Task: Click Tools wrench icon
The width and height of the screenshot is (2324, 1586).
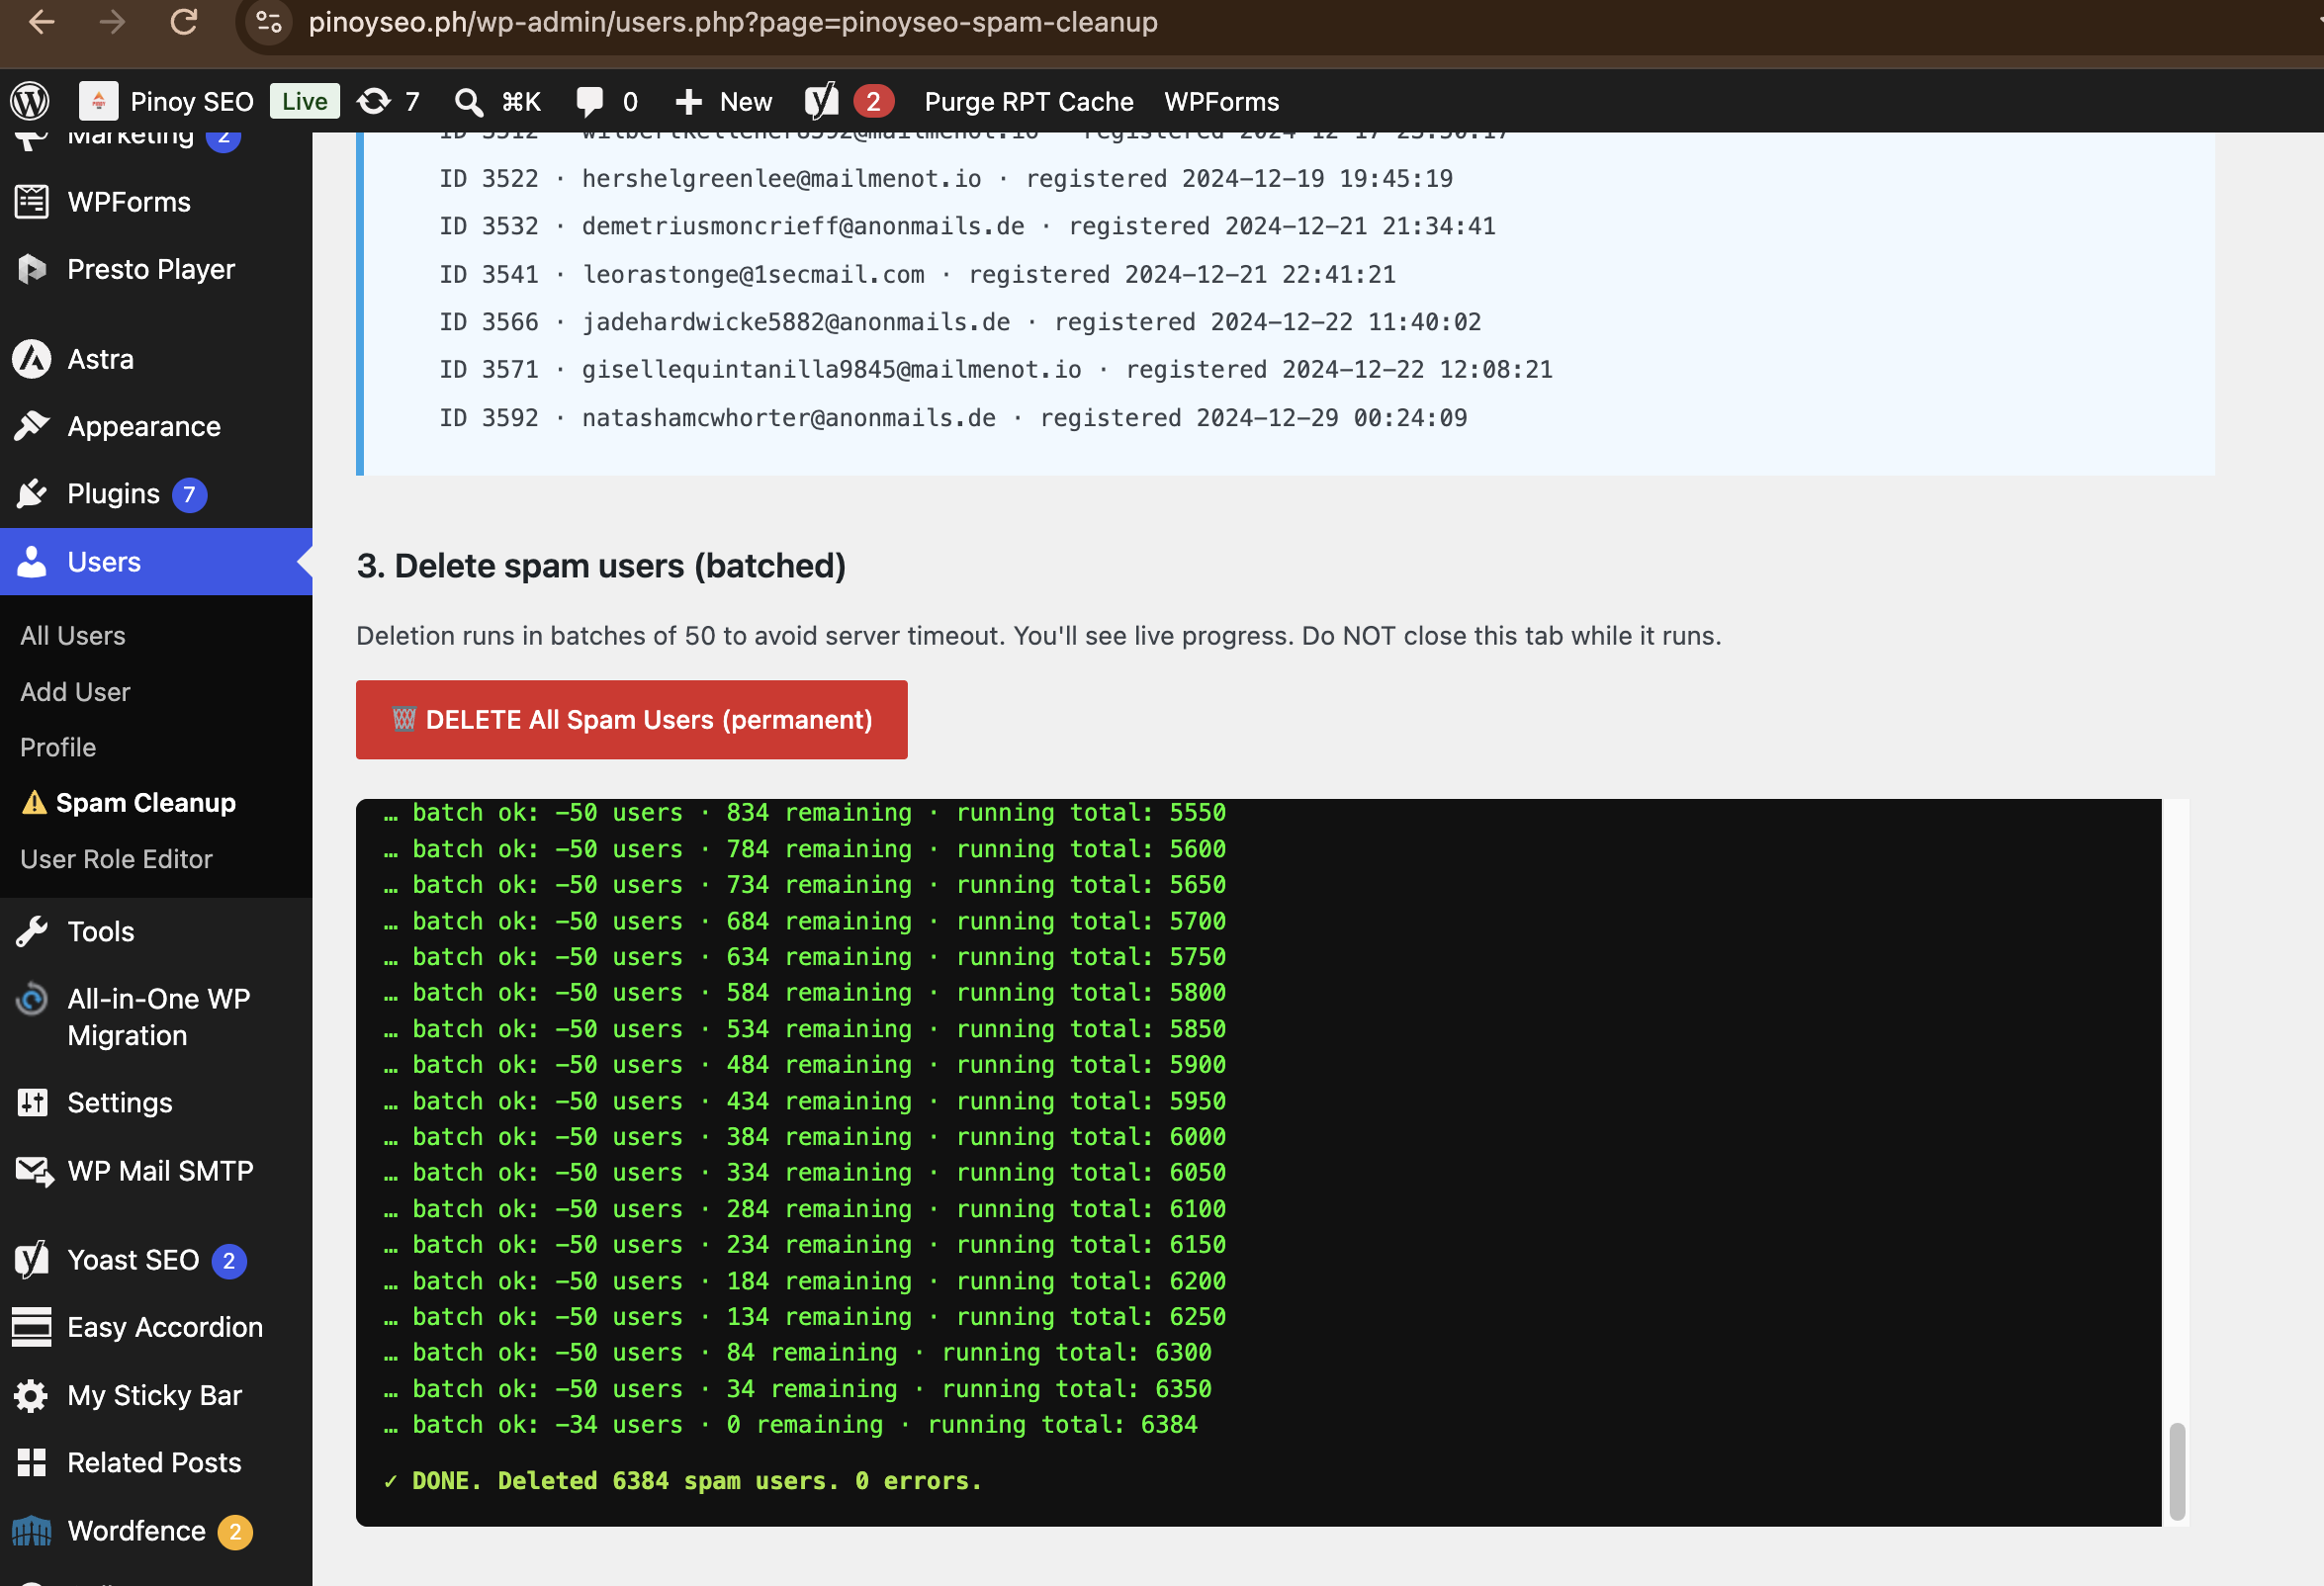Action: pyautogui.click(x=32, y=931)
